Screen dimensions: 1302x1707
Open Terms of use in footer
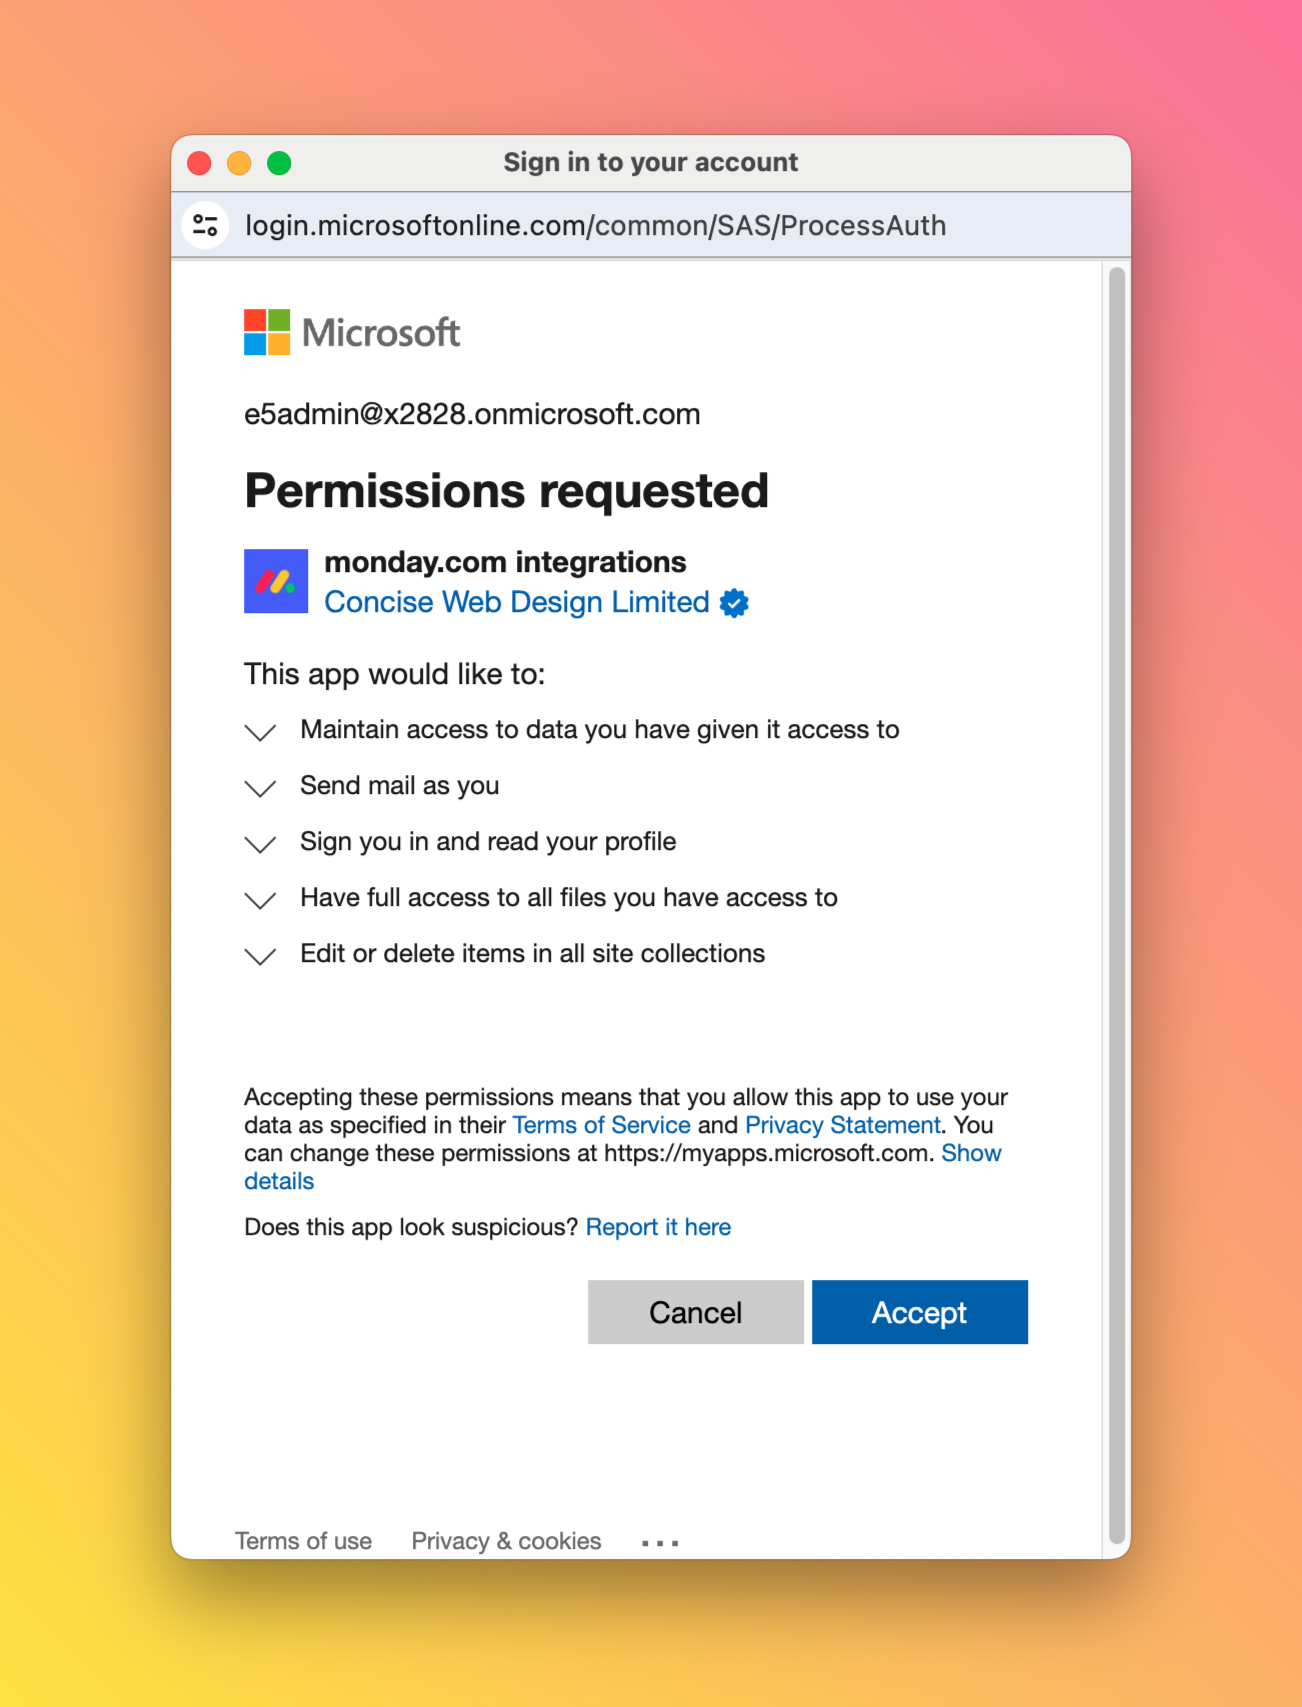pos(303,1541)
